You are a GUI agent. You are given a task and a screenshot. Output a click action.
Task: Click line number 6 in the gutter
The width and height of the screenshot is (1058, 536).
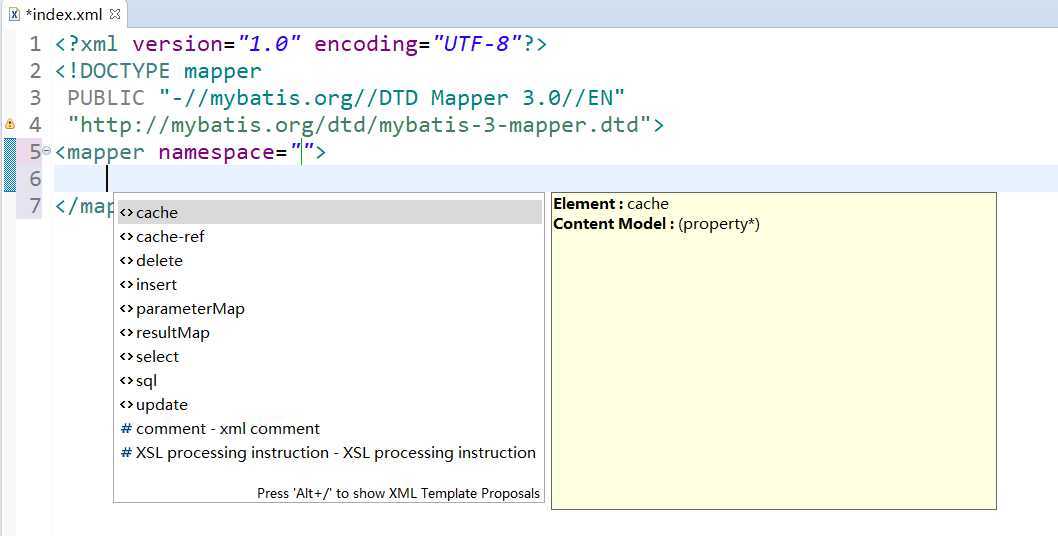[x=34, y=179]
